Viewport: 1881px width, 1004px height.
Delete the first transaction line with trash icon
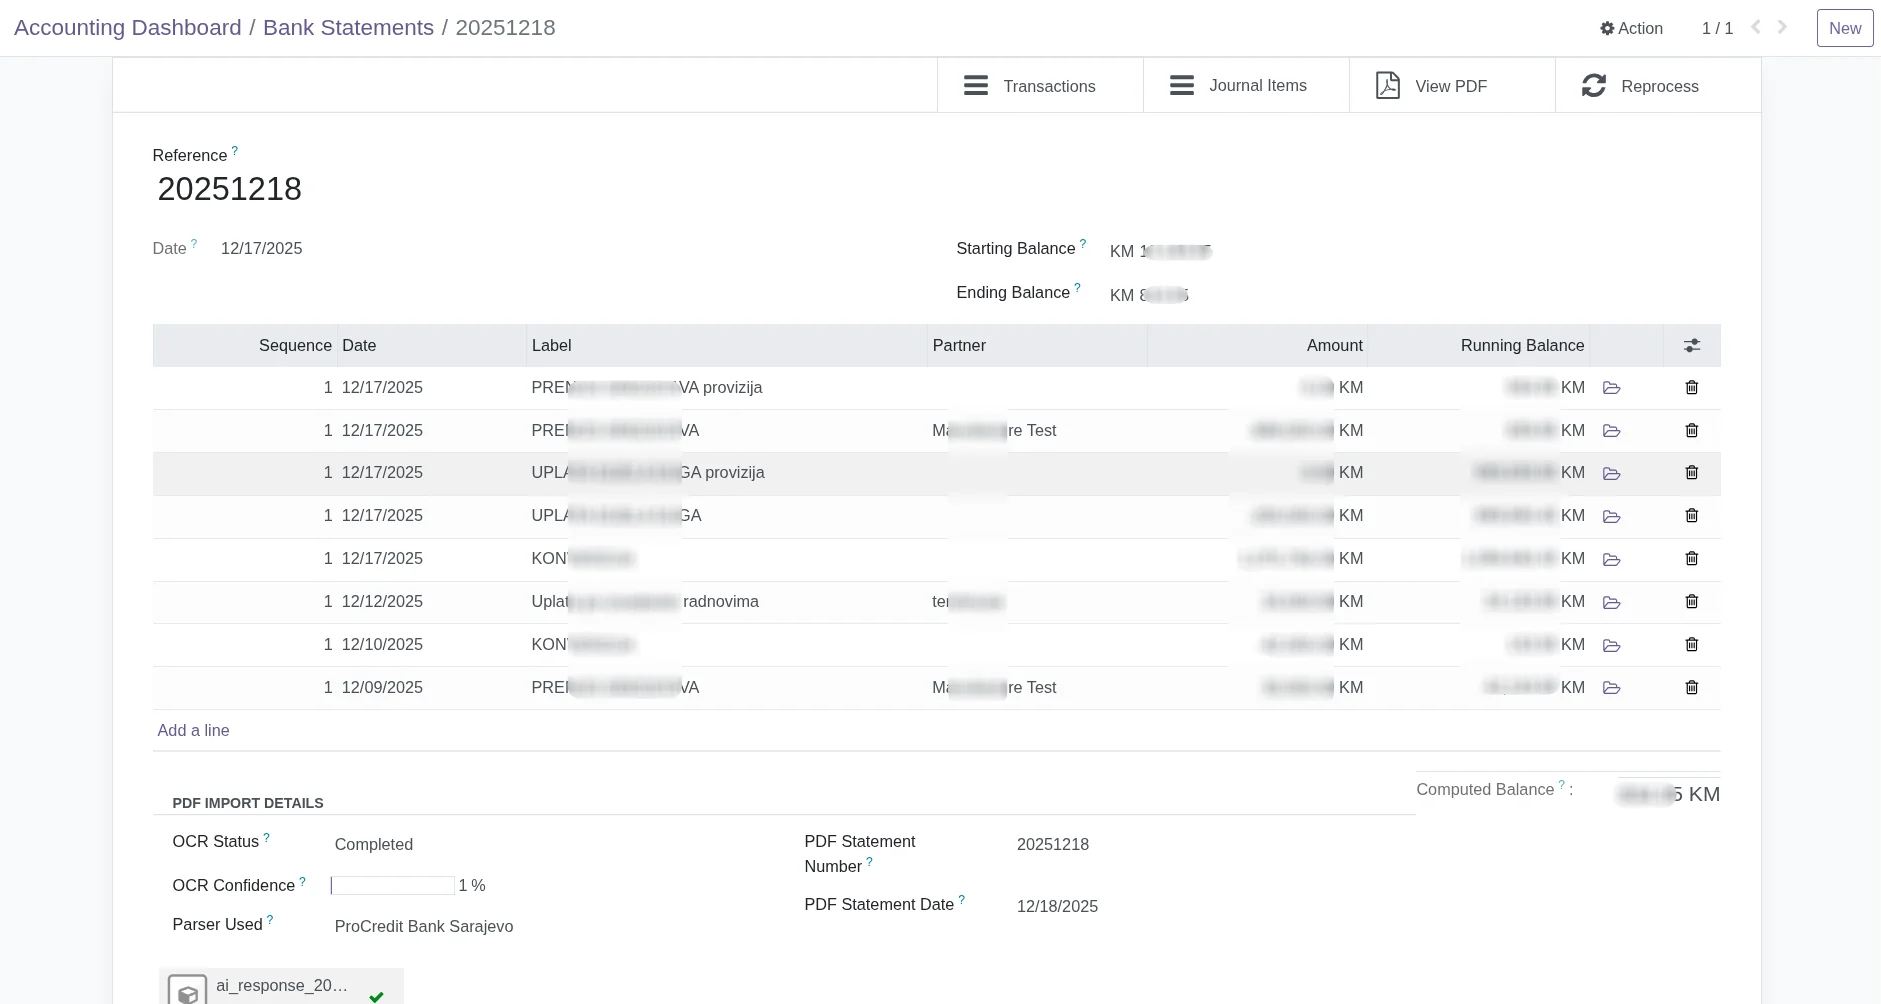point(1691,387)
